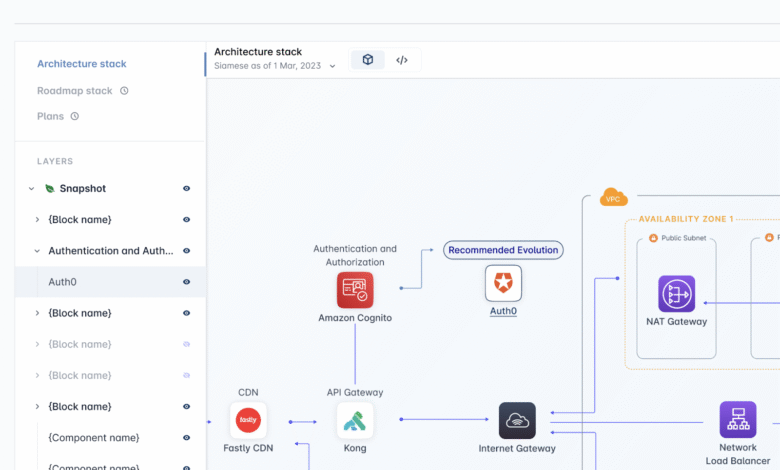This screenshot has width=780, height=470.
Task: Expand {Block name} row below Auth0
Action: (x=37, y=313)
